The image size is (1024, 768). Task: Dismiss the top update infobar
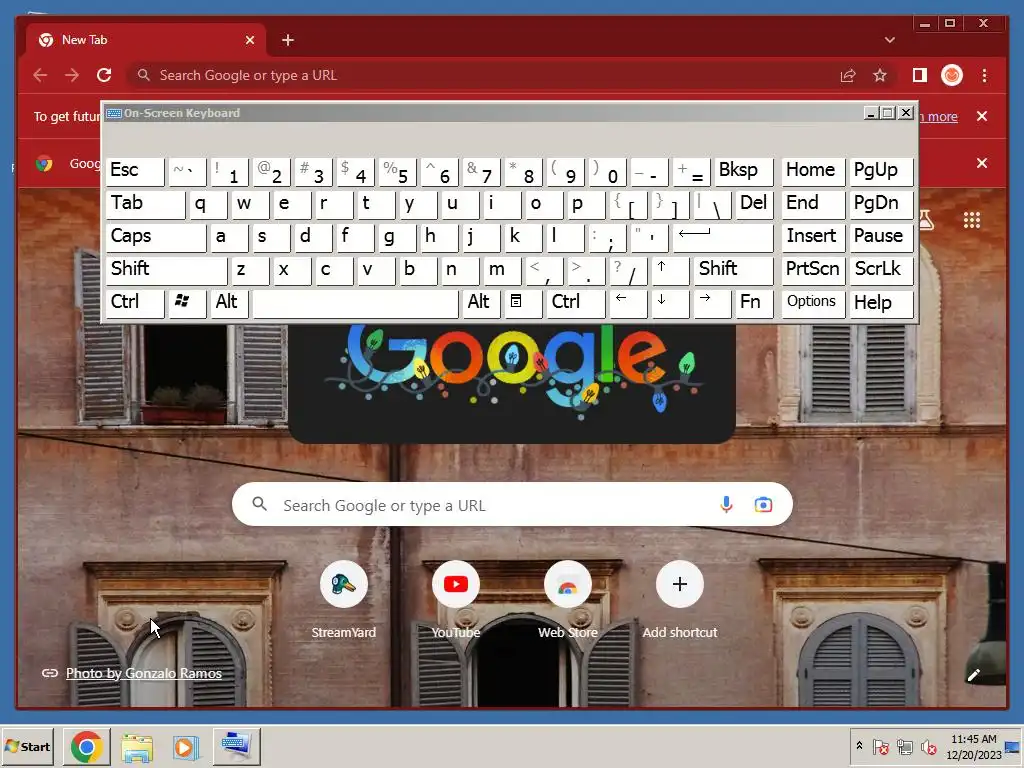(982, 116)
